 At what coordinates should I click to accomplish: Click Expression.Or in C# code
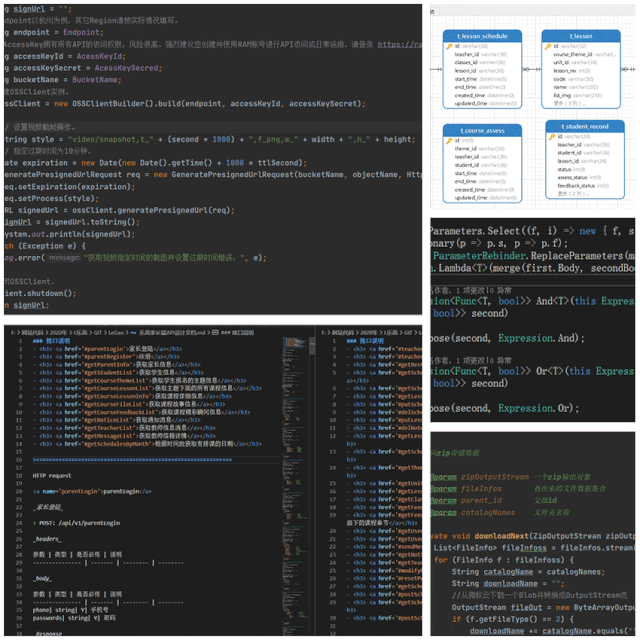[535, 408]
